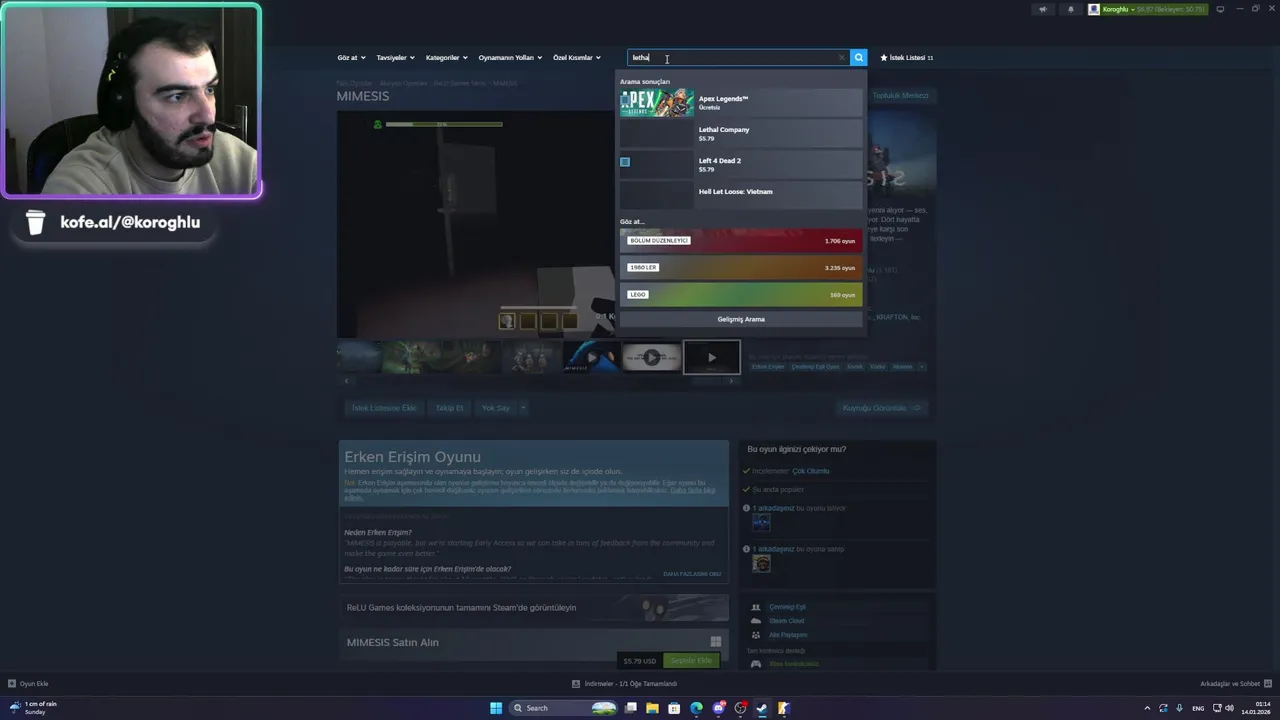Open the Lethal Company search result
The height and width of the screenshot is (720, 1280).
tap(740, 134)
